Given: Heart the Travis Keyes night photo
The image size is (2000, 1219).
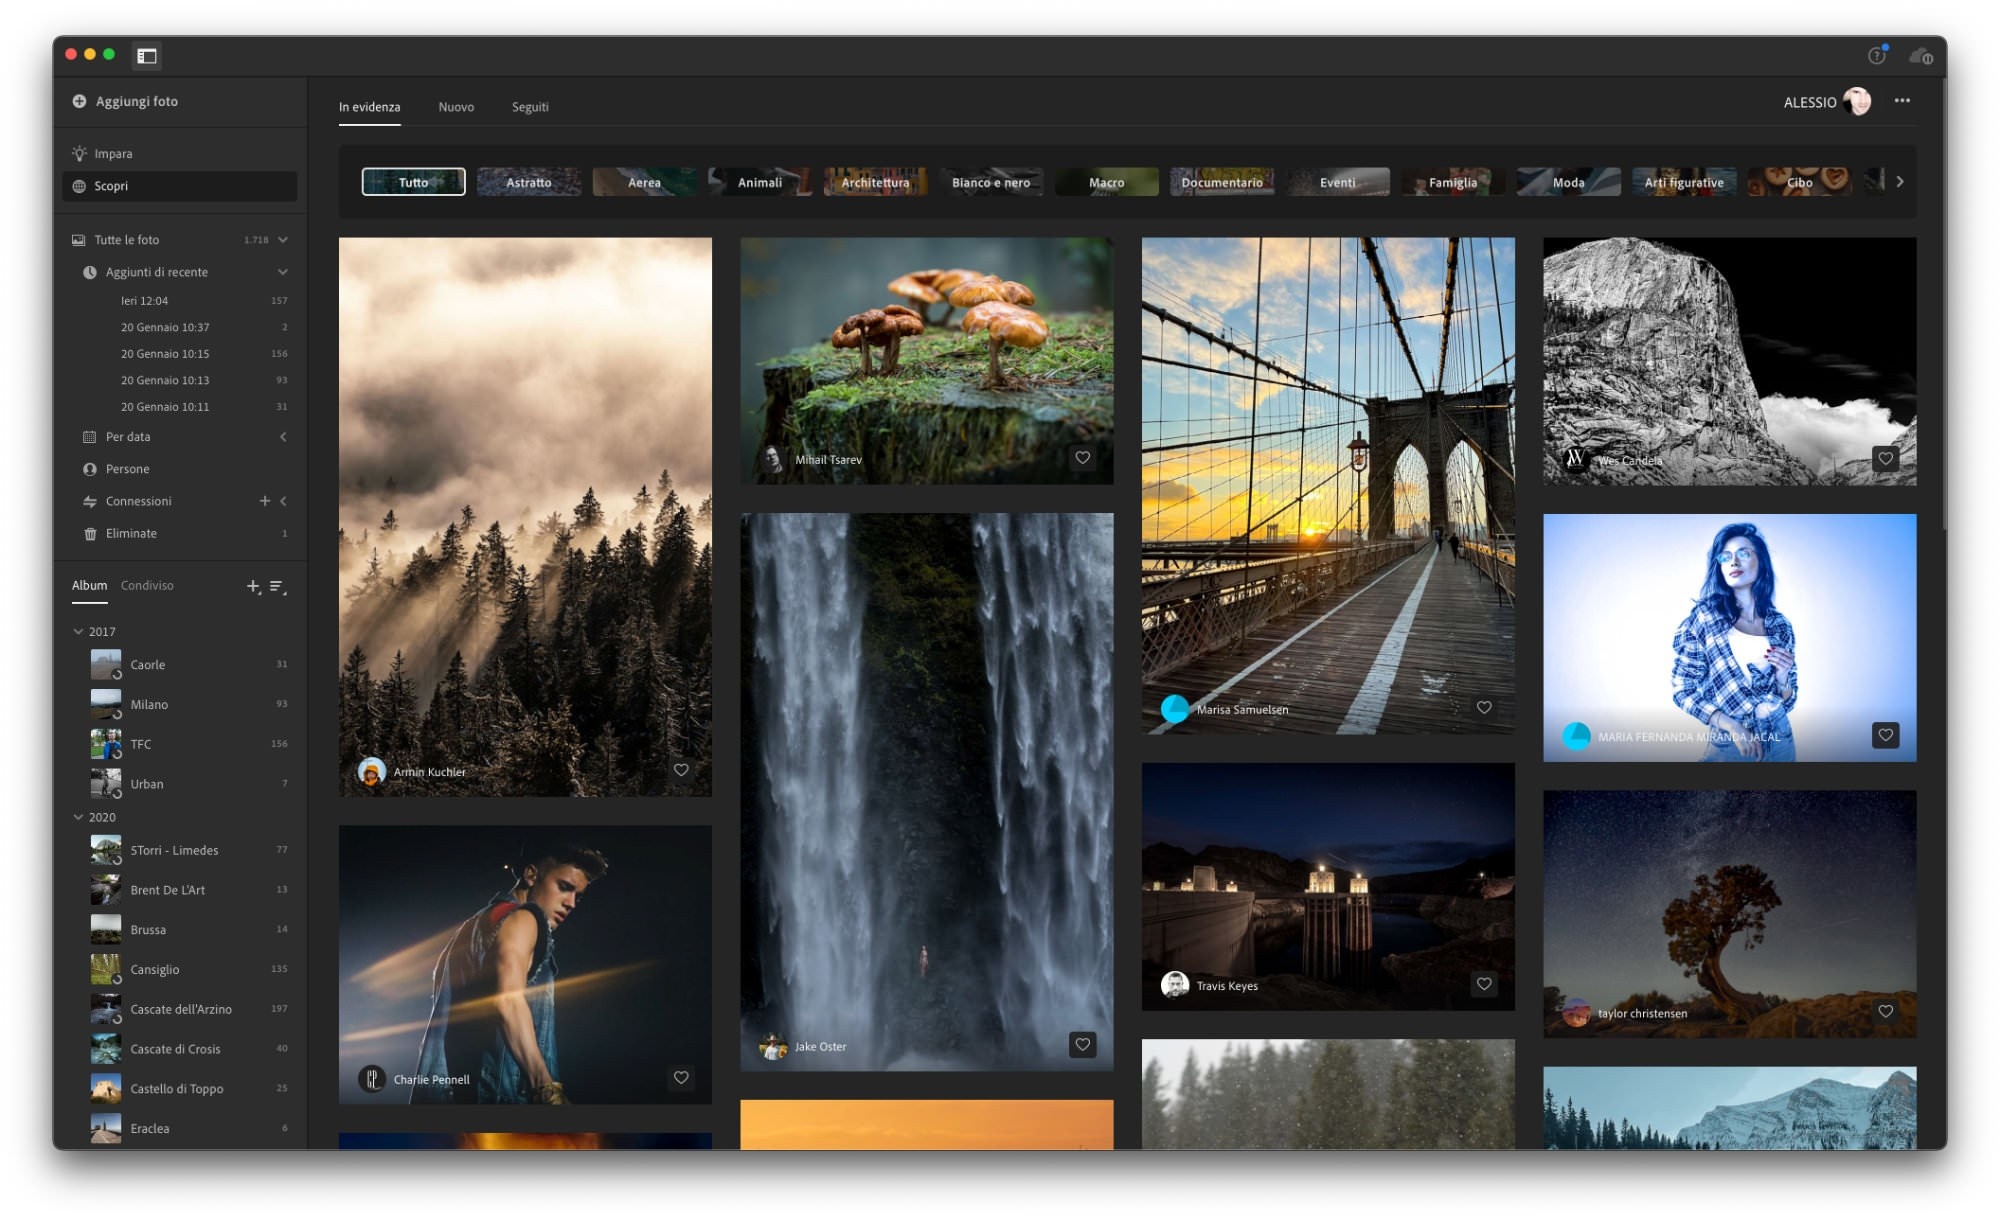Looking at the screenshot, I should click(1484, 984).
